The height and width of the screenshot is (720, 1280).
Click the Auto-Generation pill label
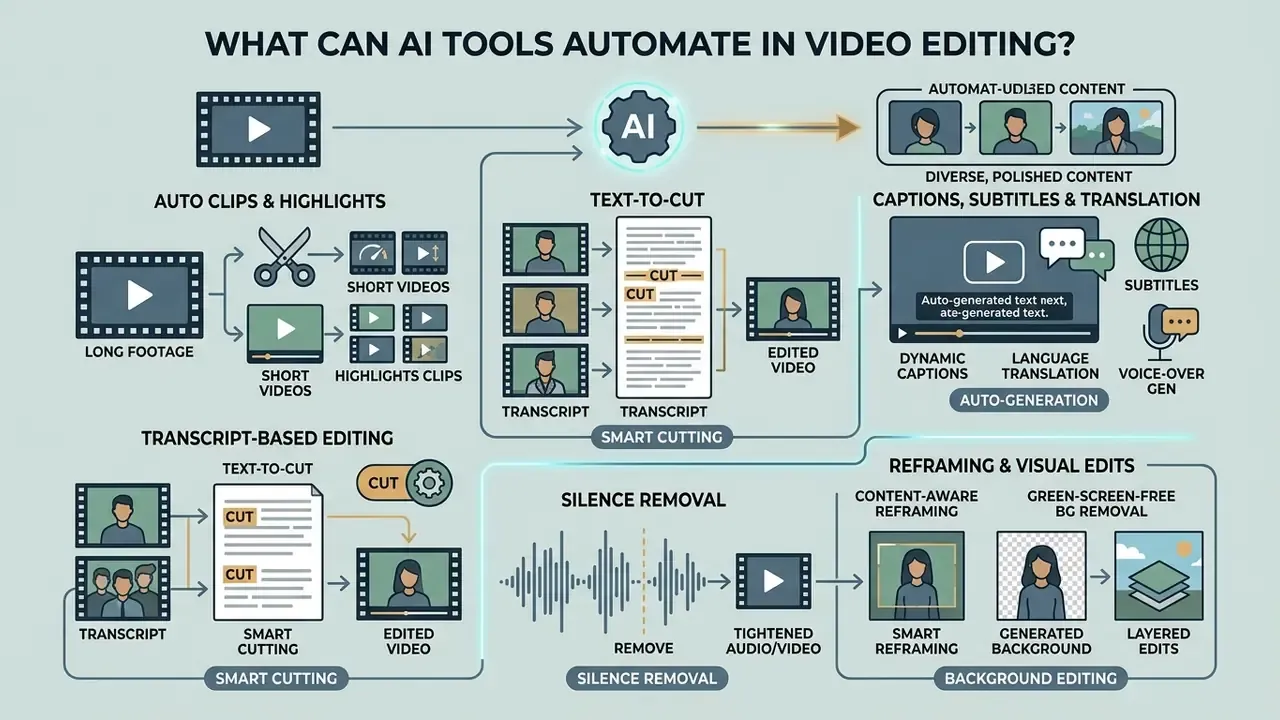(x=1028, y=400)
